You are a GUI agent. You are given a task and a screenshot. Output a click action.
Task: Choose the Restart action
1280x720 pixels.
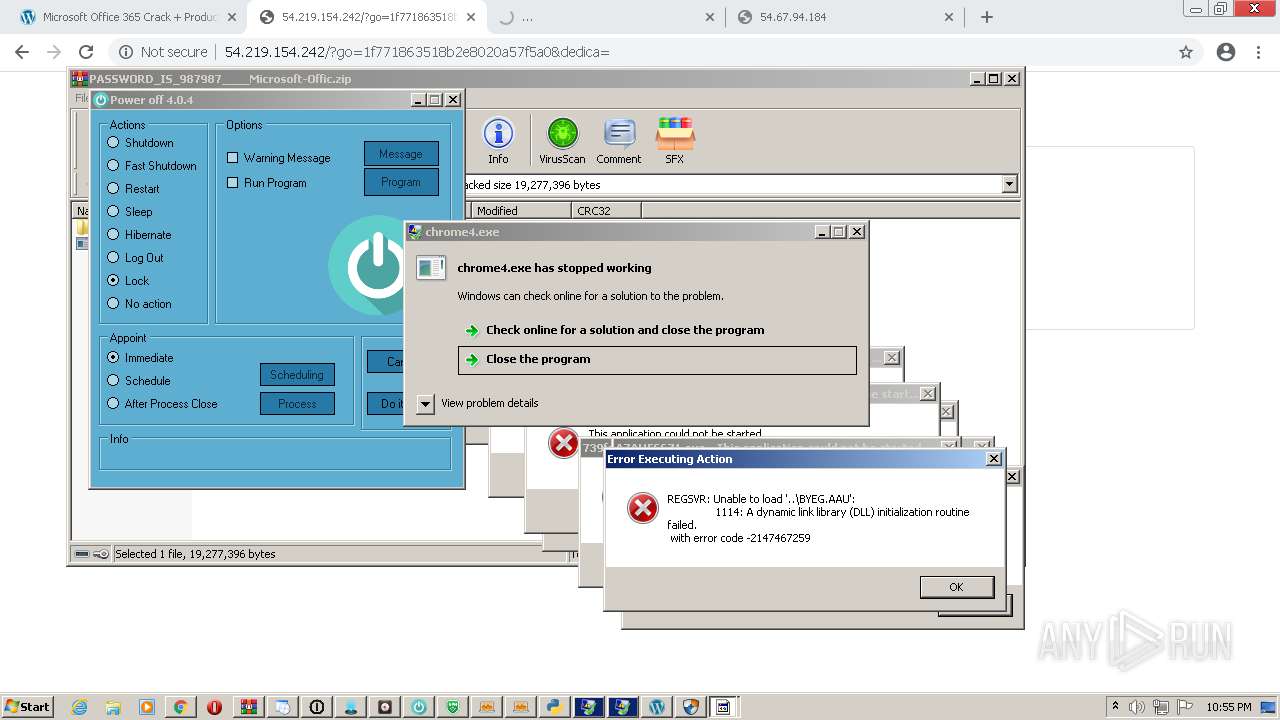[x=113, y=189]
